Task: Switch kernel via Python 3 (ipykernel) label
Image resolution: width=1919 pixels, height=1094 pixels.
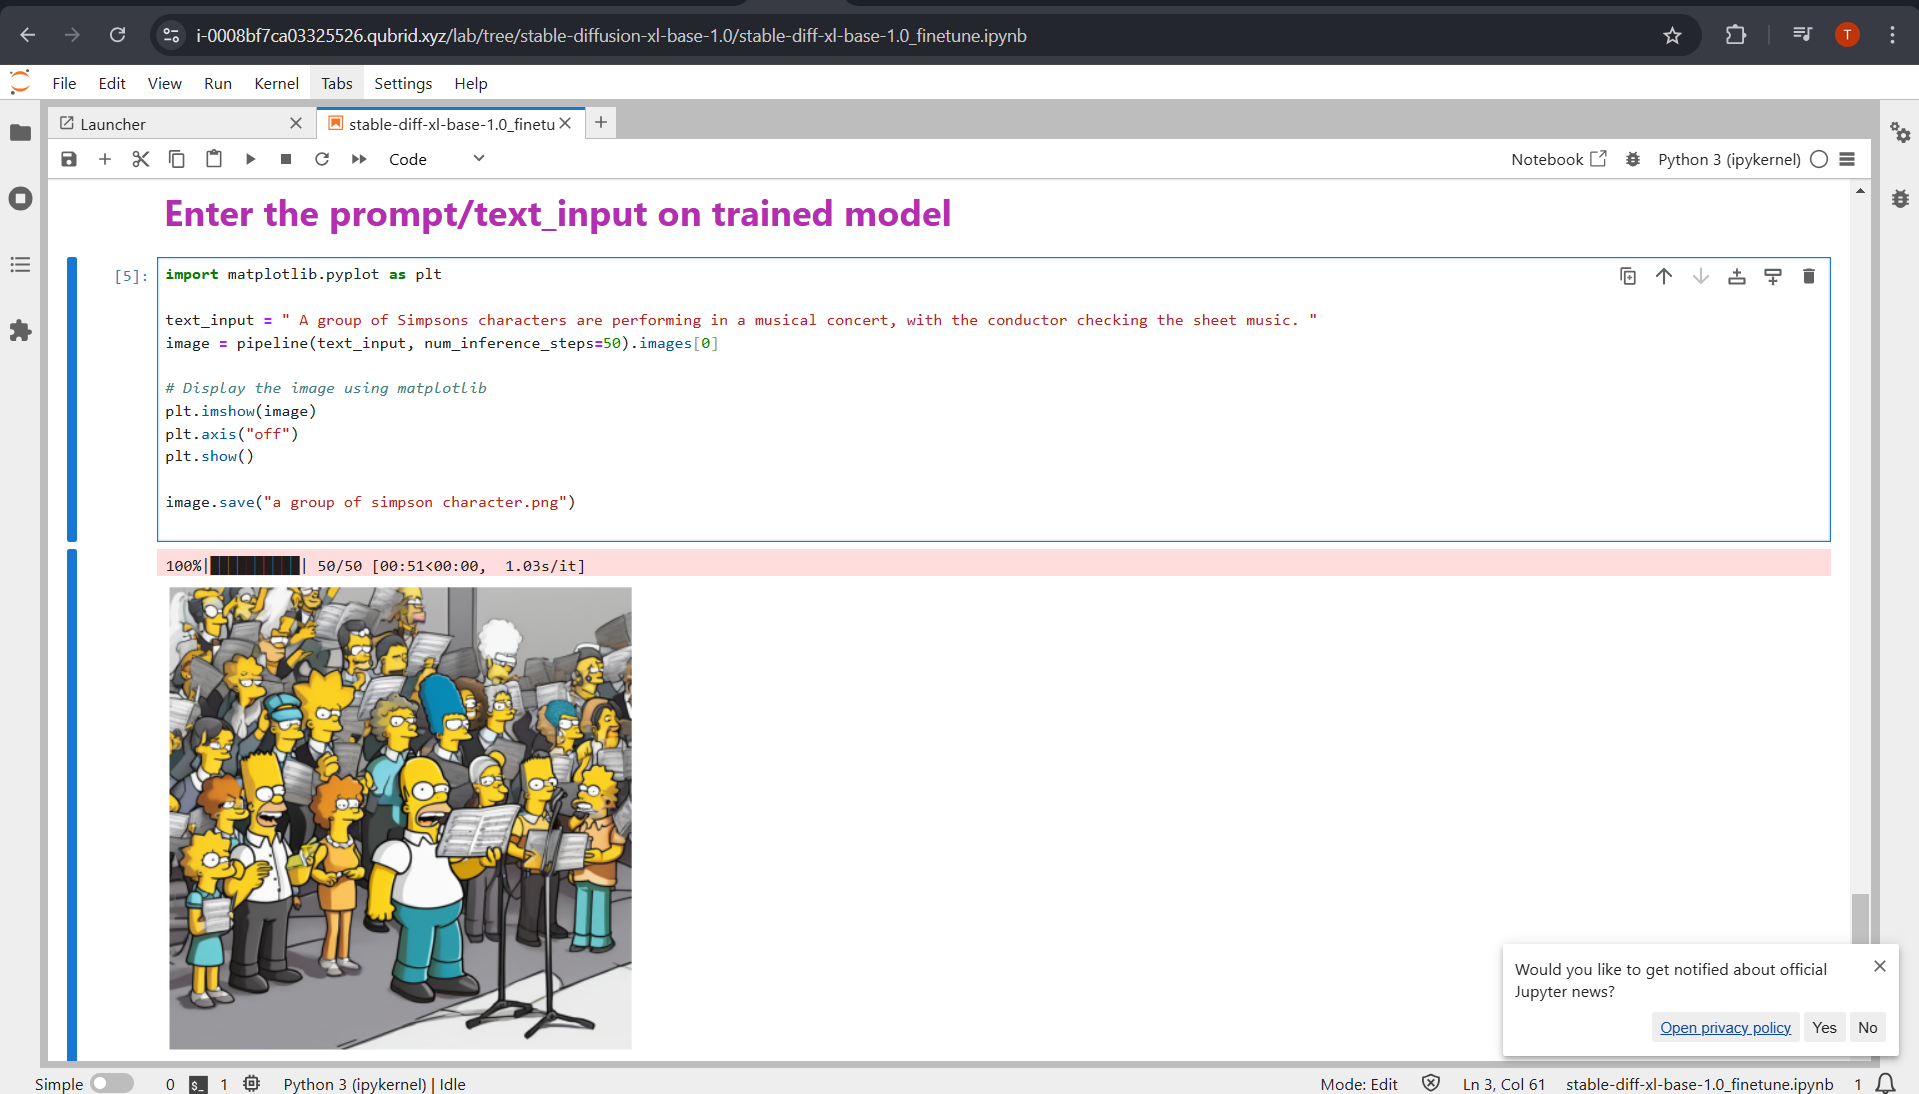Action: pos(1729,159)
